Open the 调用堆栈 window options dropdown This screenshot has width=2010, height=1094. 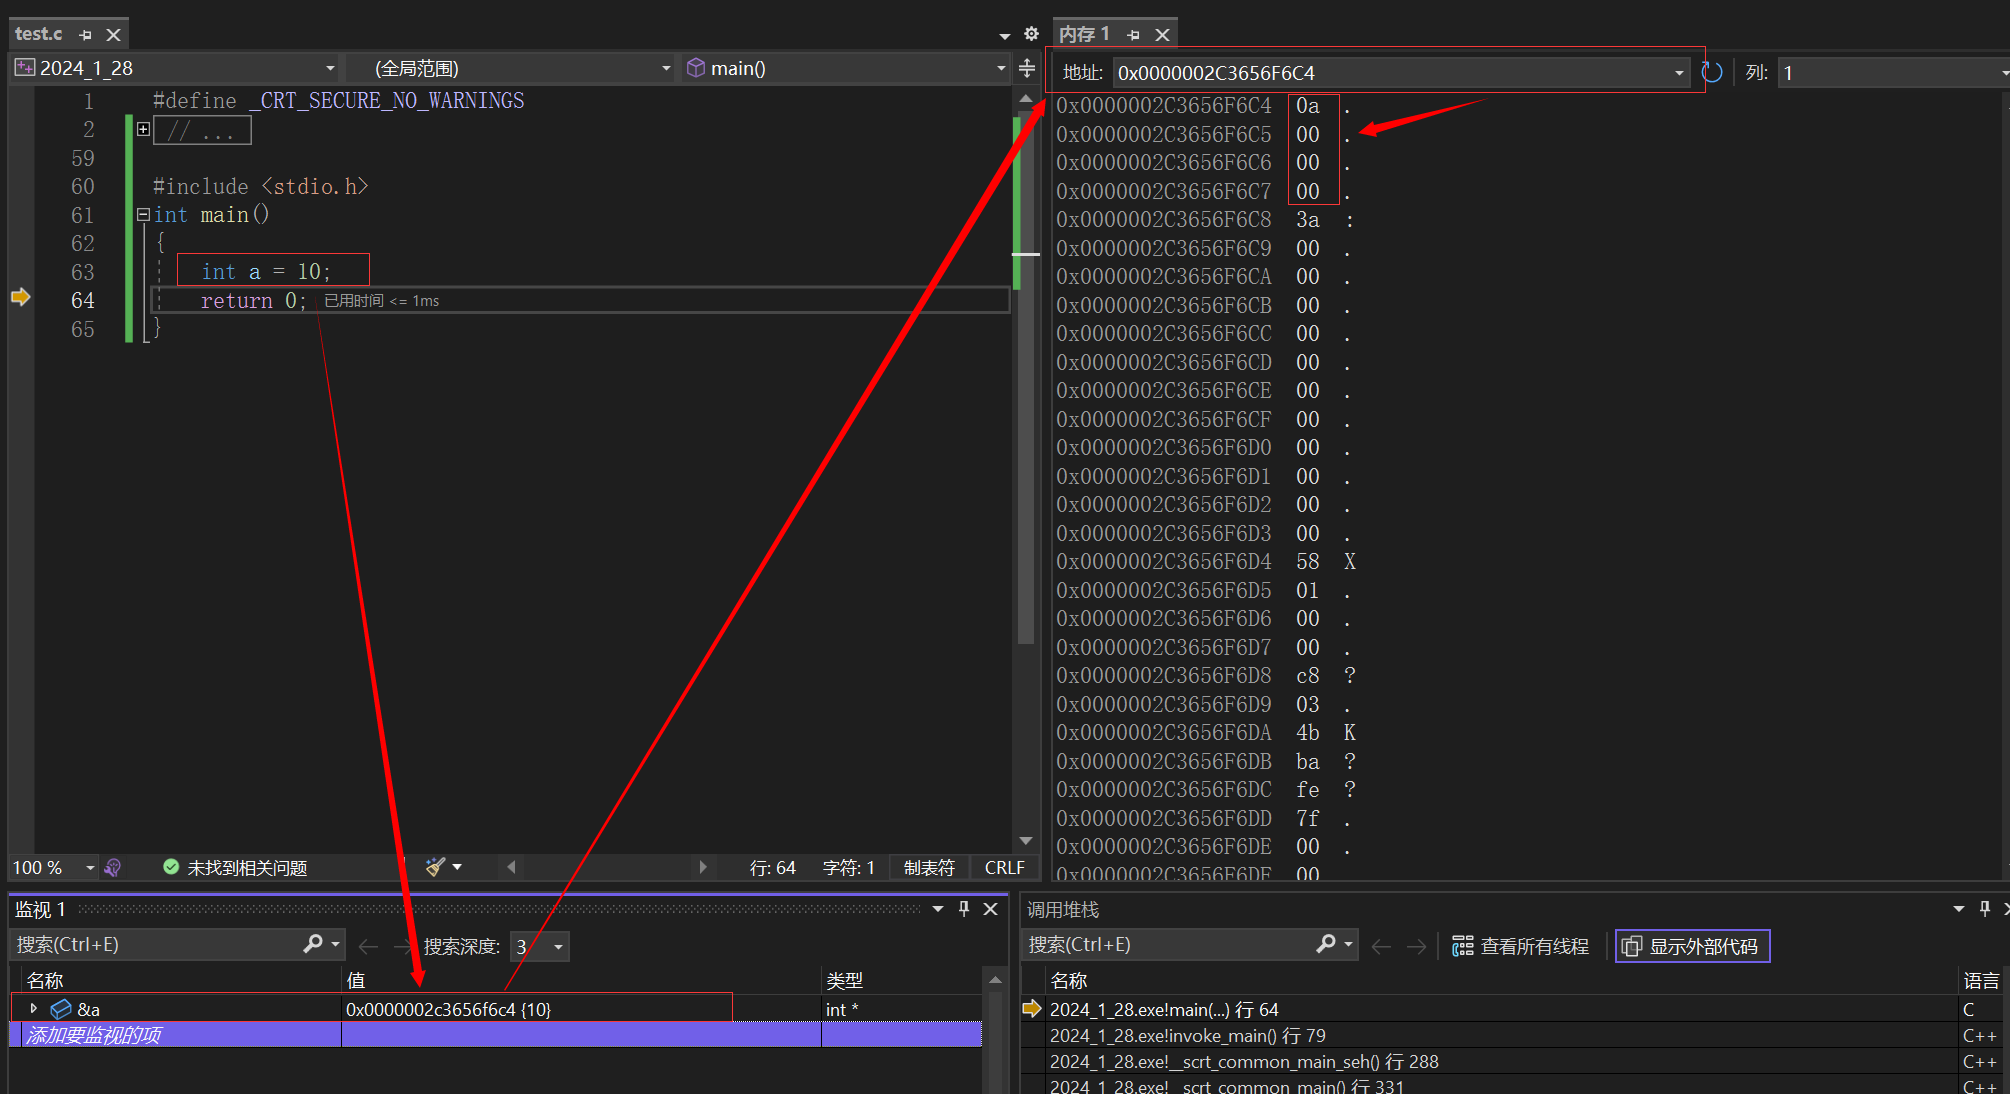coord(1958,909)
